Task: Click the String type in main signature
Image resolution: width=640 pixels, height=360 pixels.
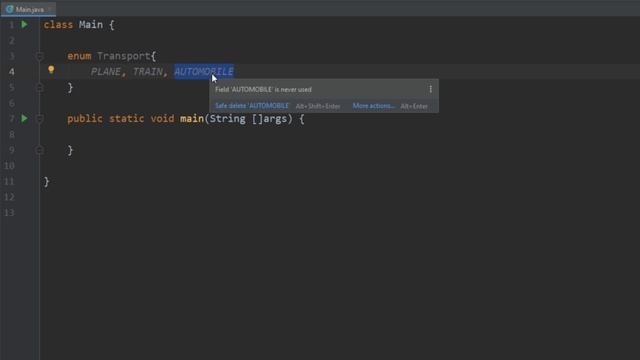Action: tap(227, 119)
